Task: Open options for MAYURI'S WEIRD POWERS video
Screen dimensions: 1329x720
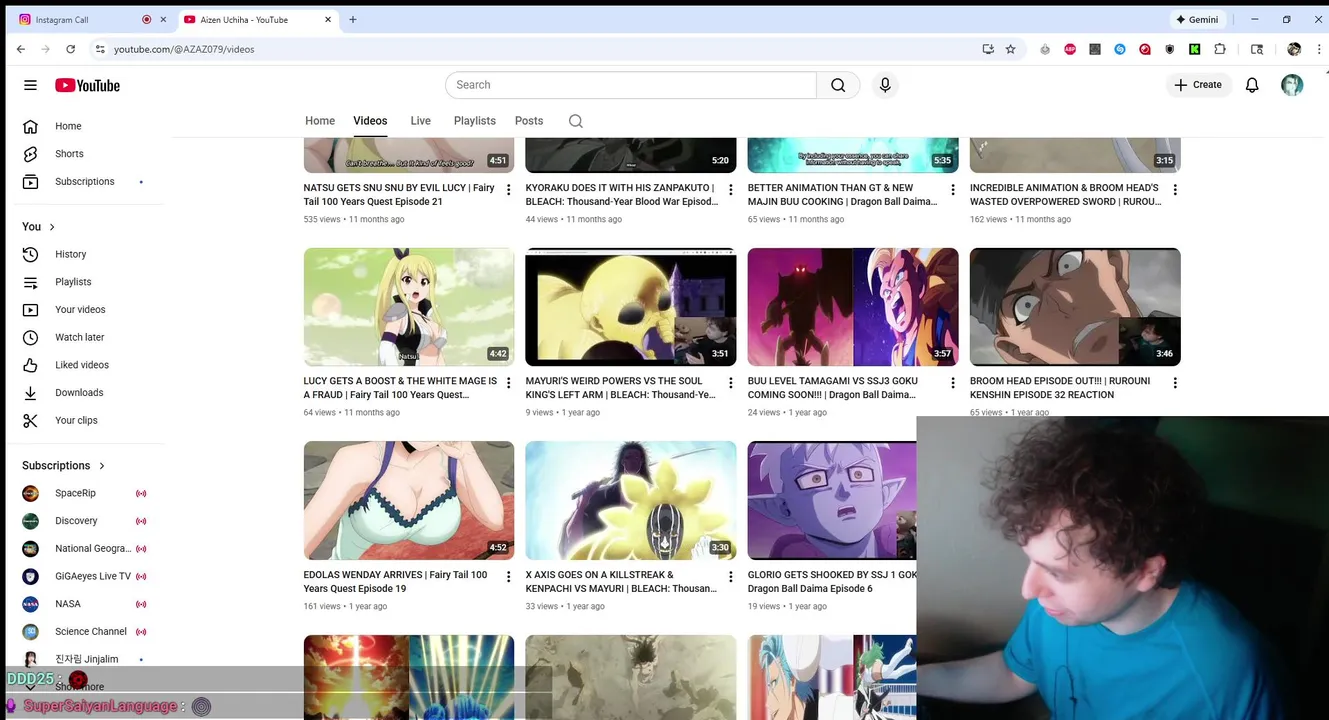Action: click(x=730, y=383)
